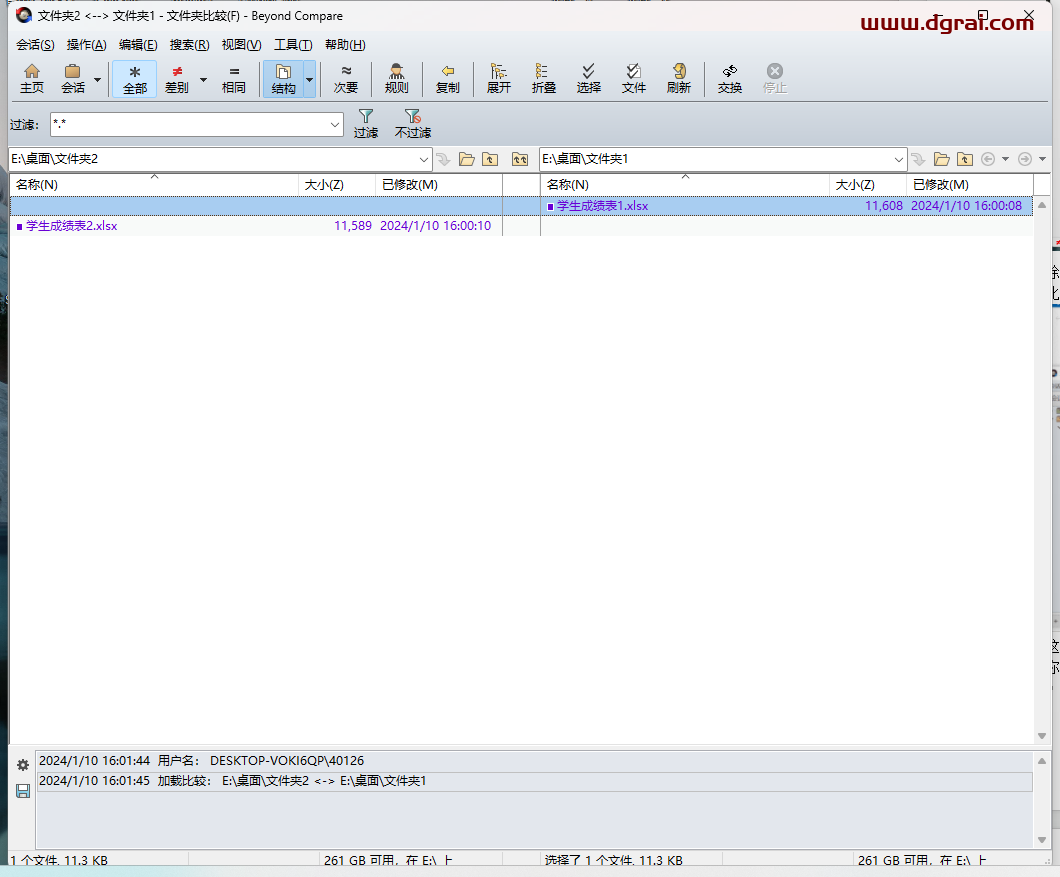
Task: Sort right pane by 名称(N) column
Action: 685,185
